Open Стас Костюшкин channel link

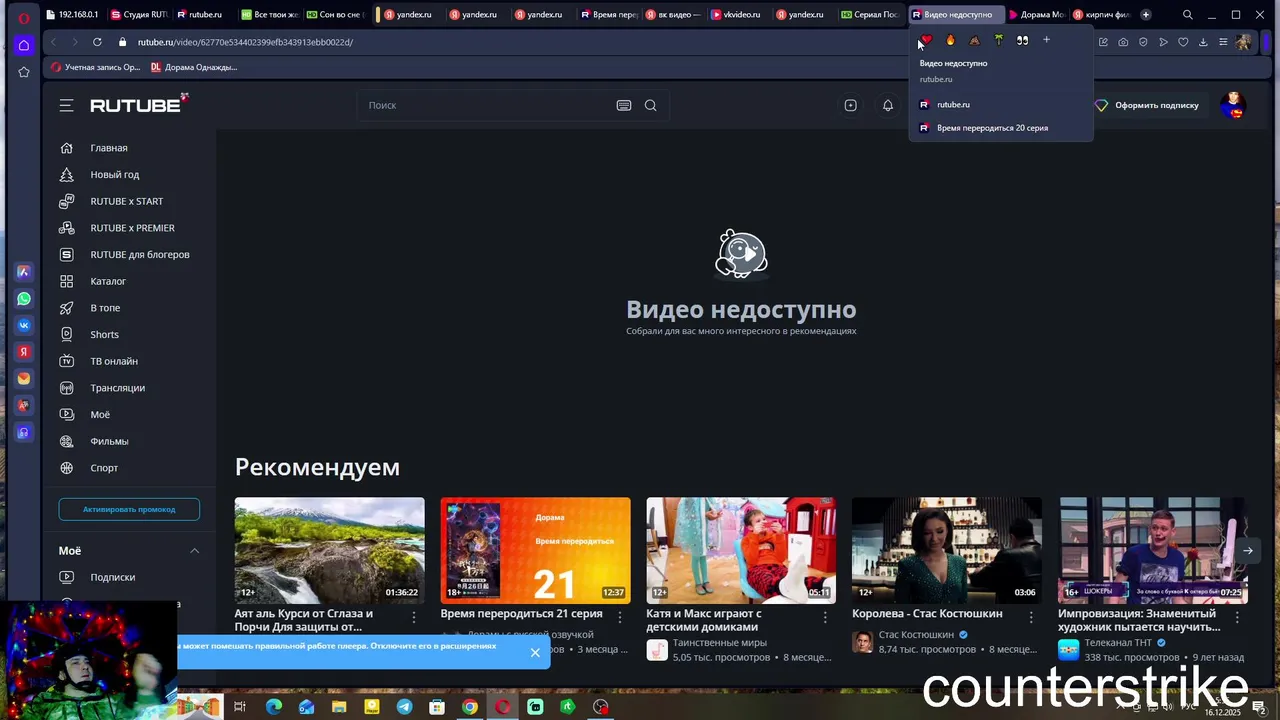(x=916, y=635)
